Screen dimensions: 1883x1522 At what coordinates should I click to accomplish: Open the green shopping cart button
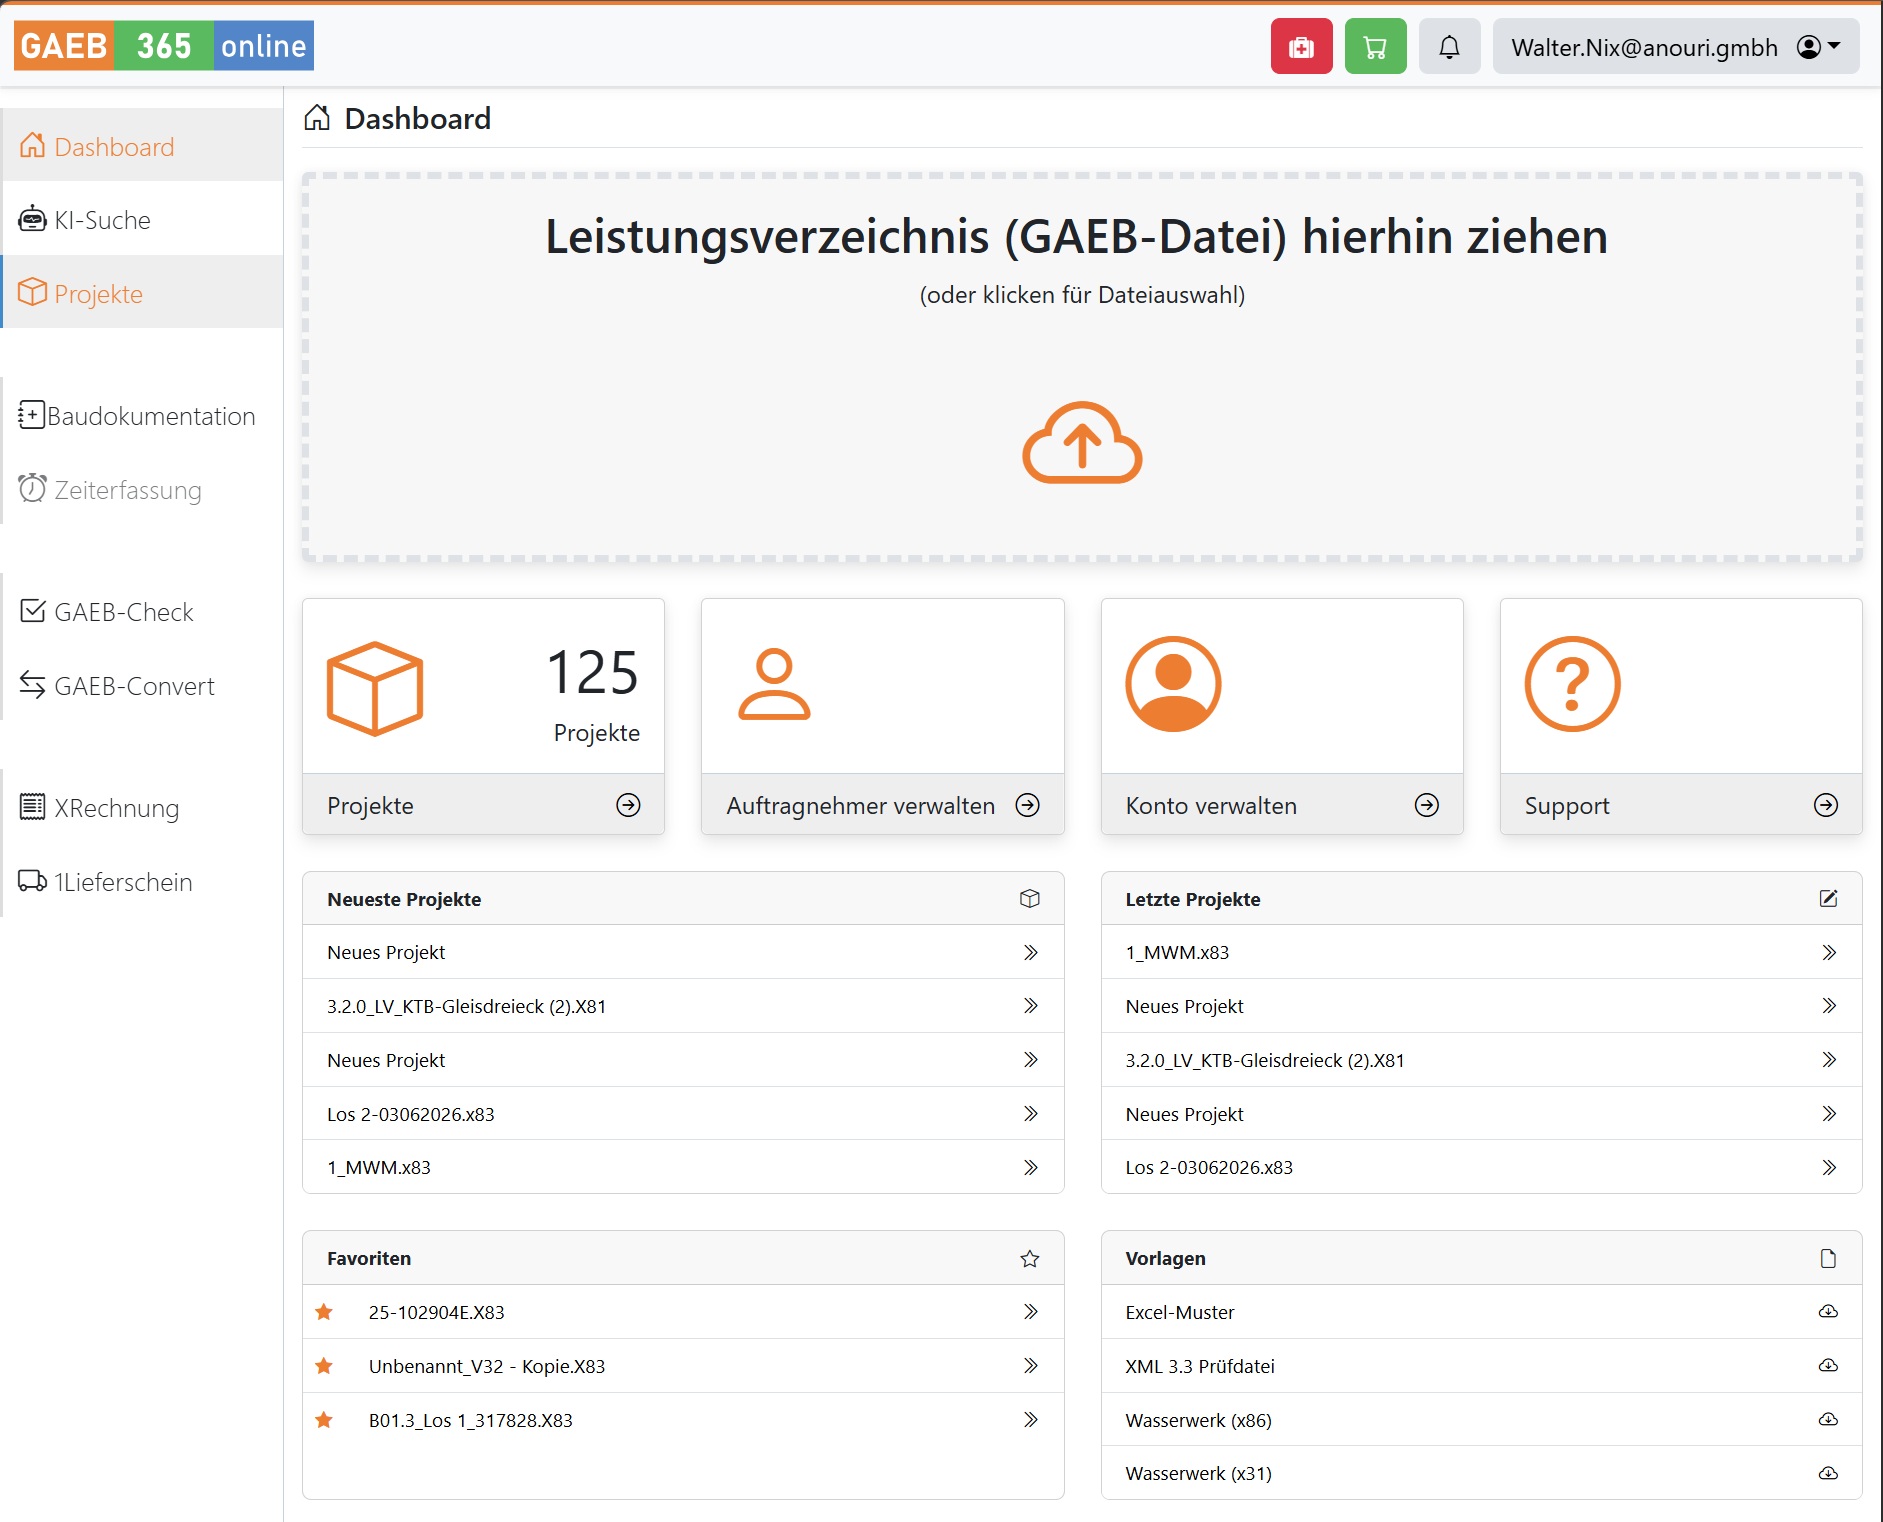[x=1375, y=47]
